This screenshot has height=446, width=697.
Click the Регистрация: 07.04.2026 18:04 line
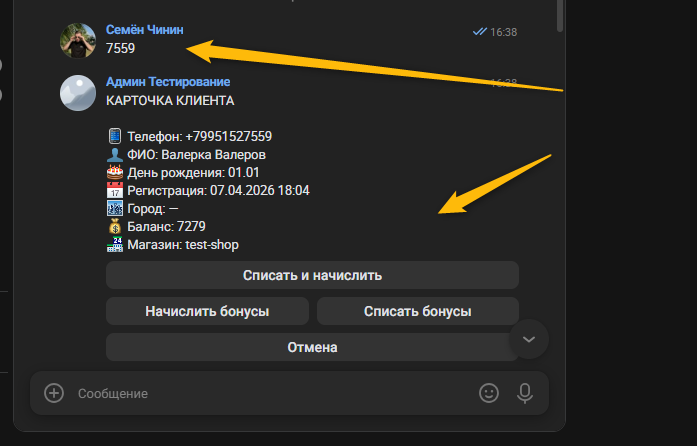[x=218, y=191]
